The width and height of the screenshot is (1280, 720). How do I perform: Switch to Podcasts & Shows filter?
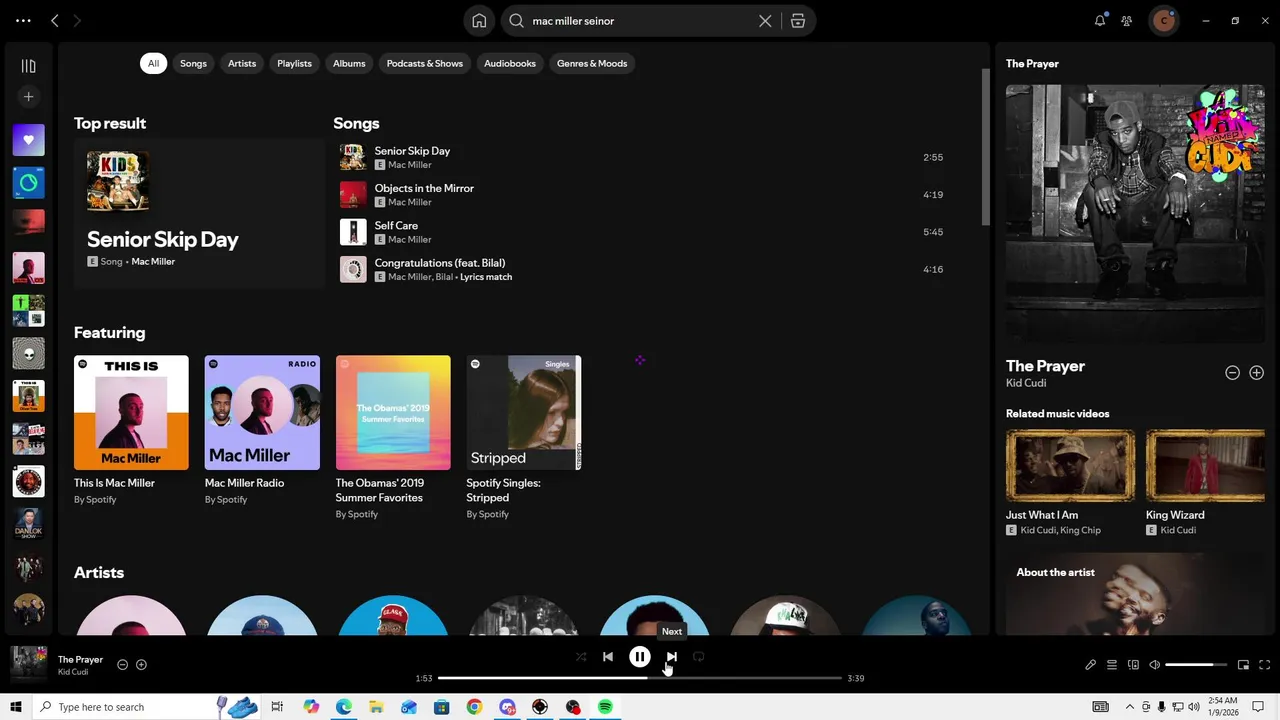tap(425, 63)
